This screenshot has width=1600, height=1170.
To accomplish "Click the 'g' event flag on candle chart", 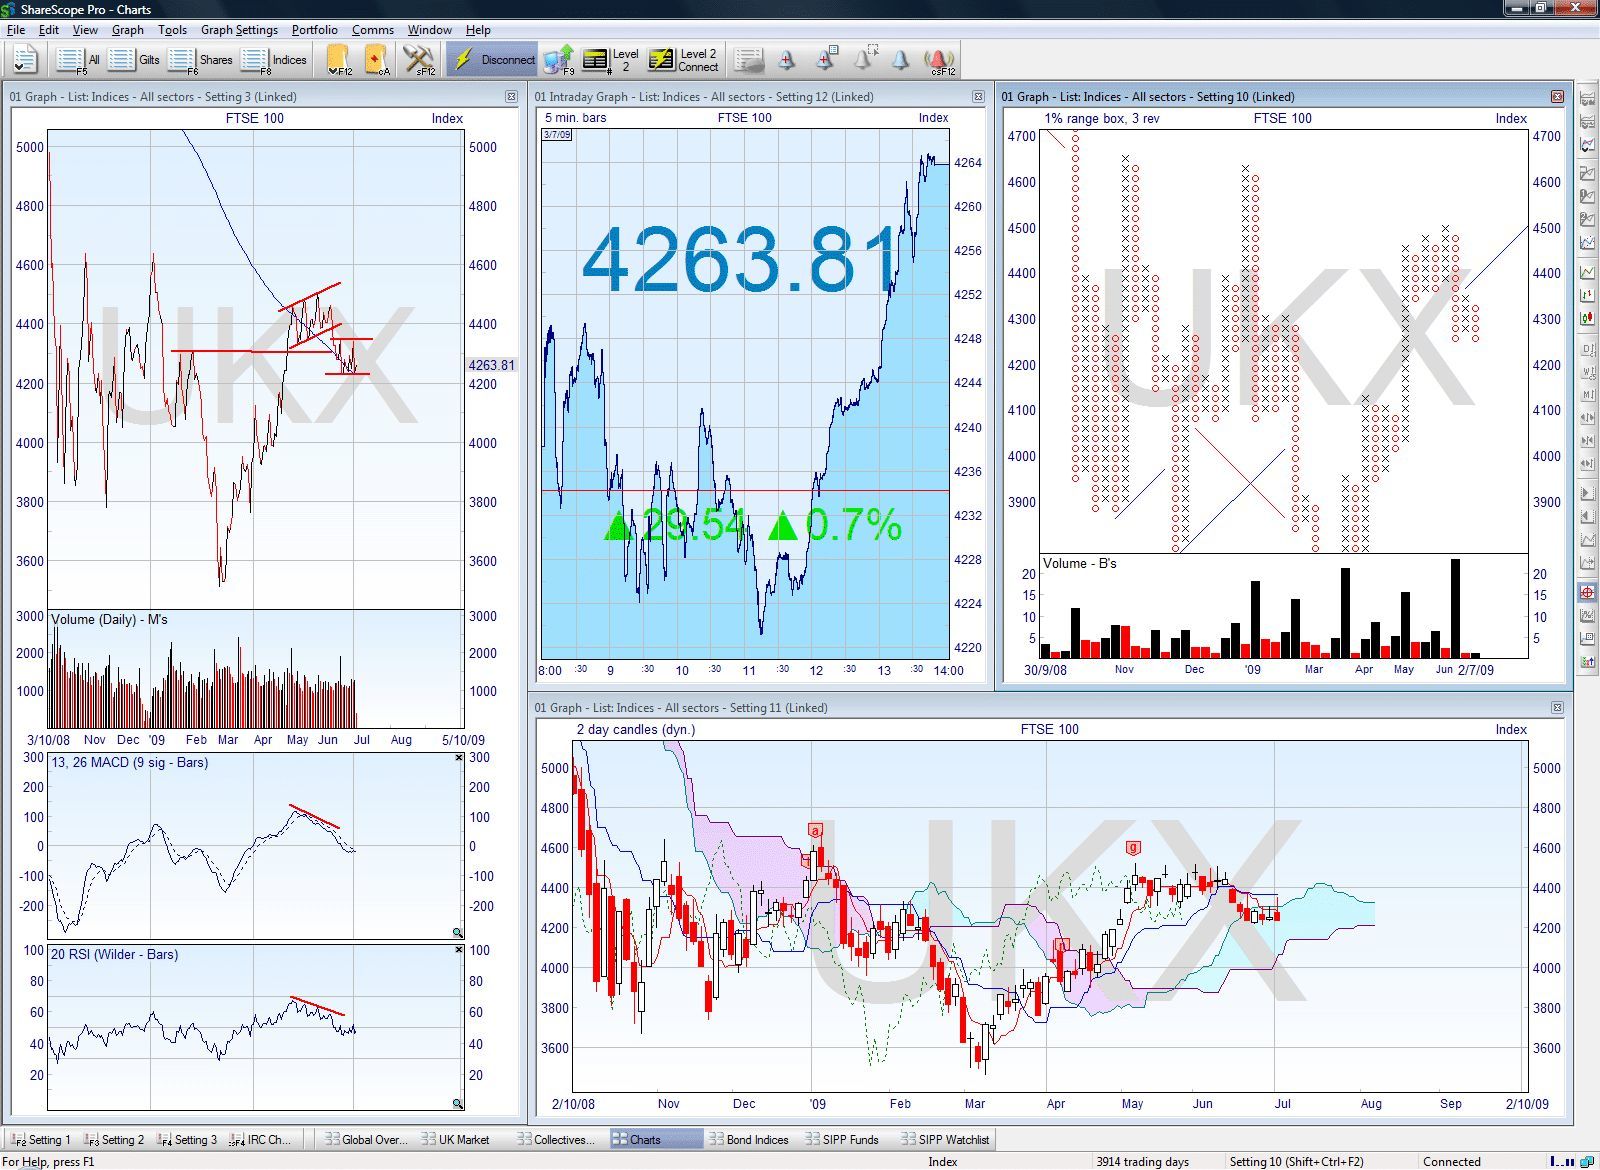I will [1133, 848].
